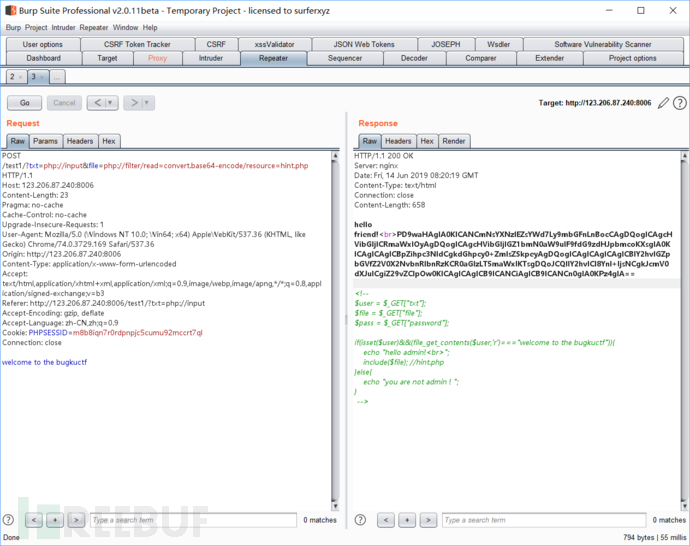Image resolution: width=690 pixels, height=546 pixels.
Task: Show request Hex view
Action: pyautogui.click(x=109, y=141)
